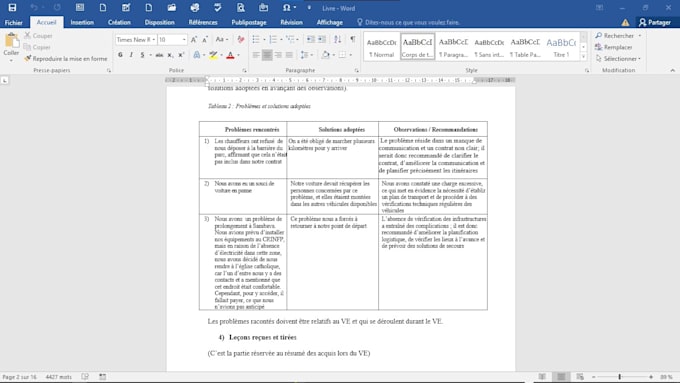This screenshot has width=680, height=383.
Task: Expand the Rechercher dropdown arrow
Action: (640, 36)
